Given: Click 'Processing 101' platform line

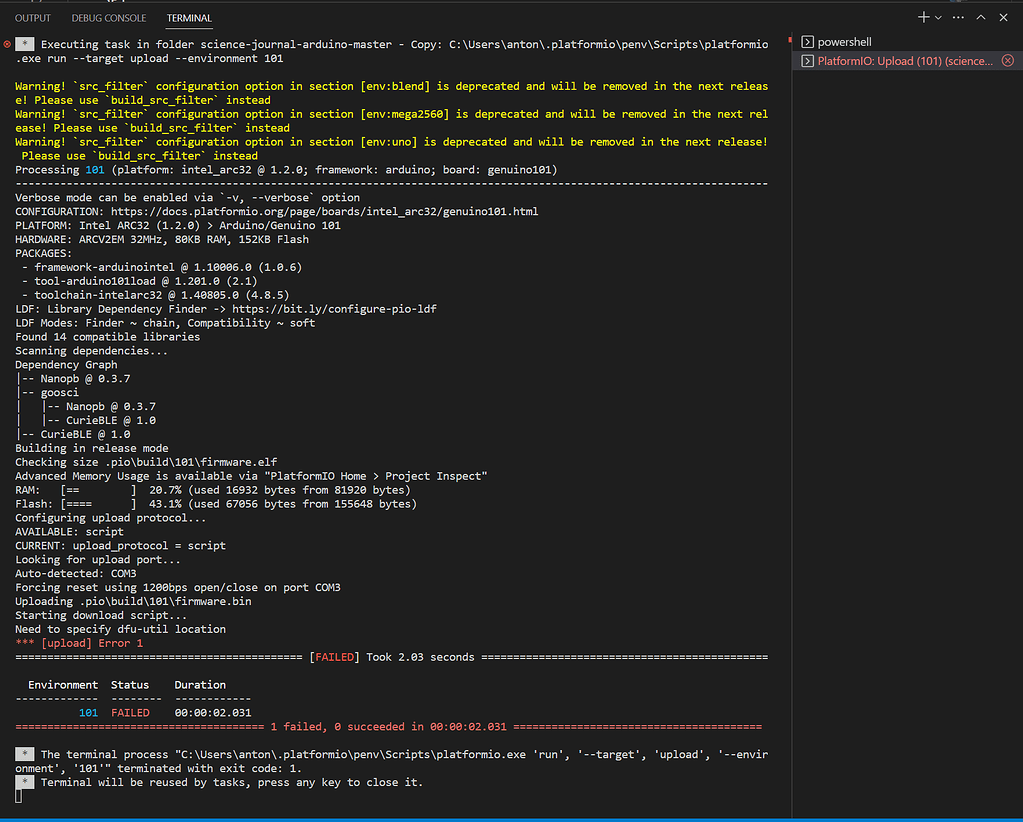Looking at the screenshot, I should tap(286, 170).
